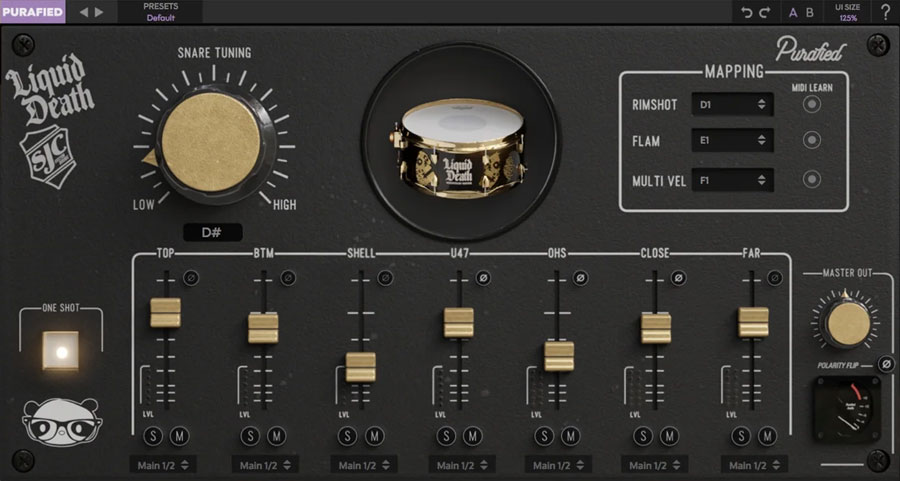This screenshot has height=481, width=900.
Task: Toggle the One Shot button
Action: pyautogui.click(x=59, y=352)
